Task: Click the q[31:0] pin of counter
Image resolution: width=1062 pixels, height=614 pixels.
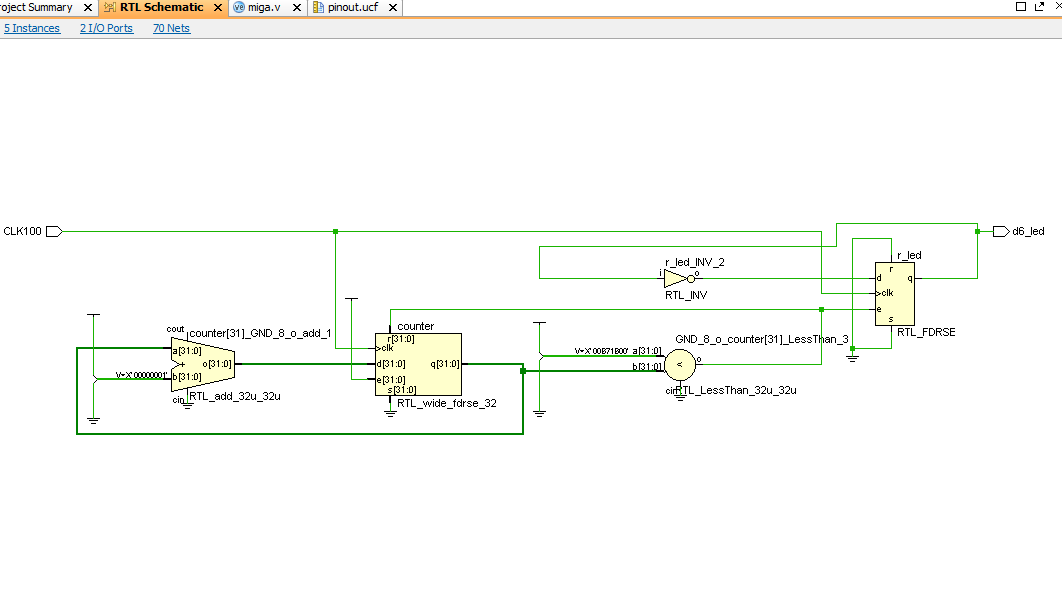Action: click(444, 364)
